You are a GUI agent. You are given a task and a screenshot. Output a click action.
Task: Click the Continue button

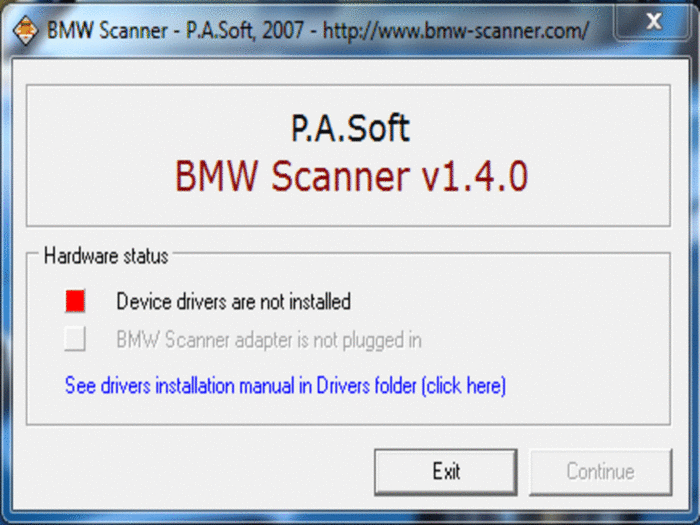(600, 472)
